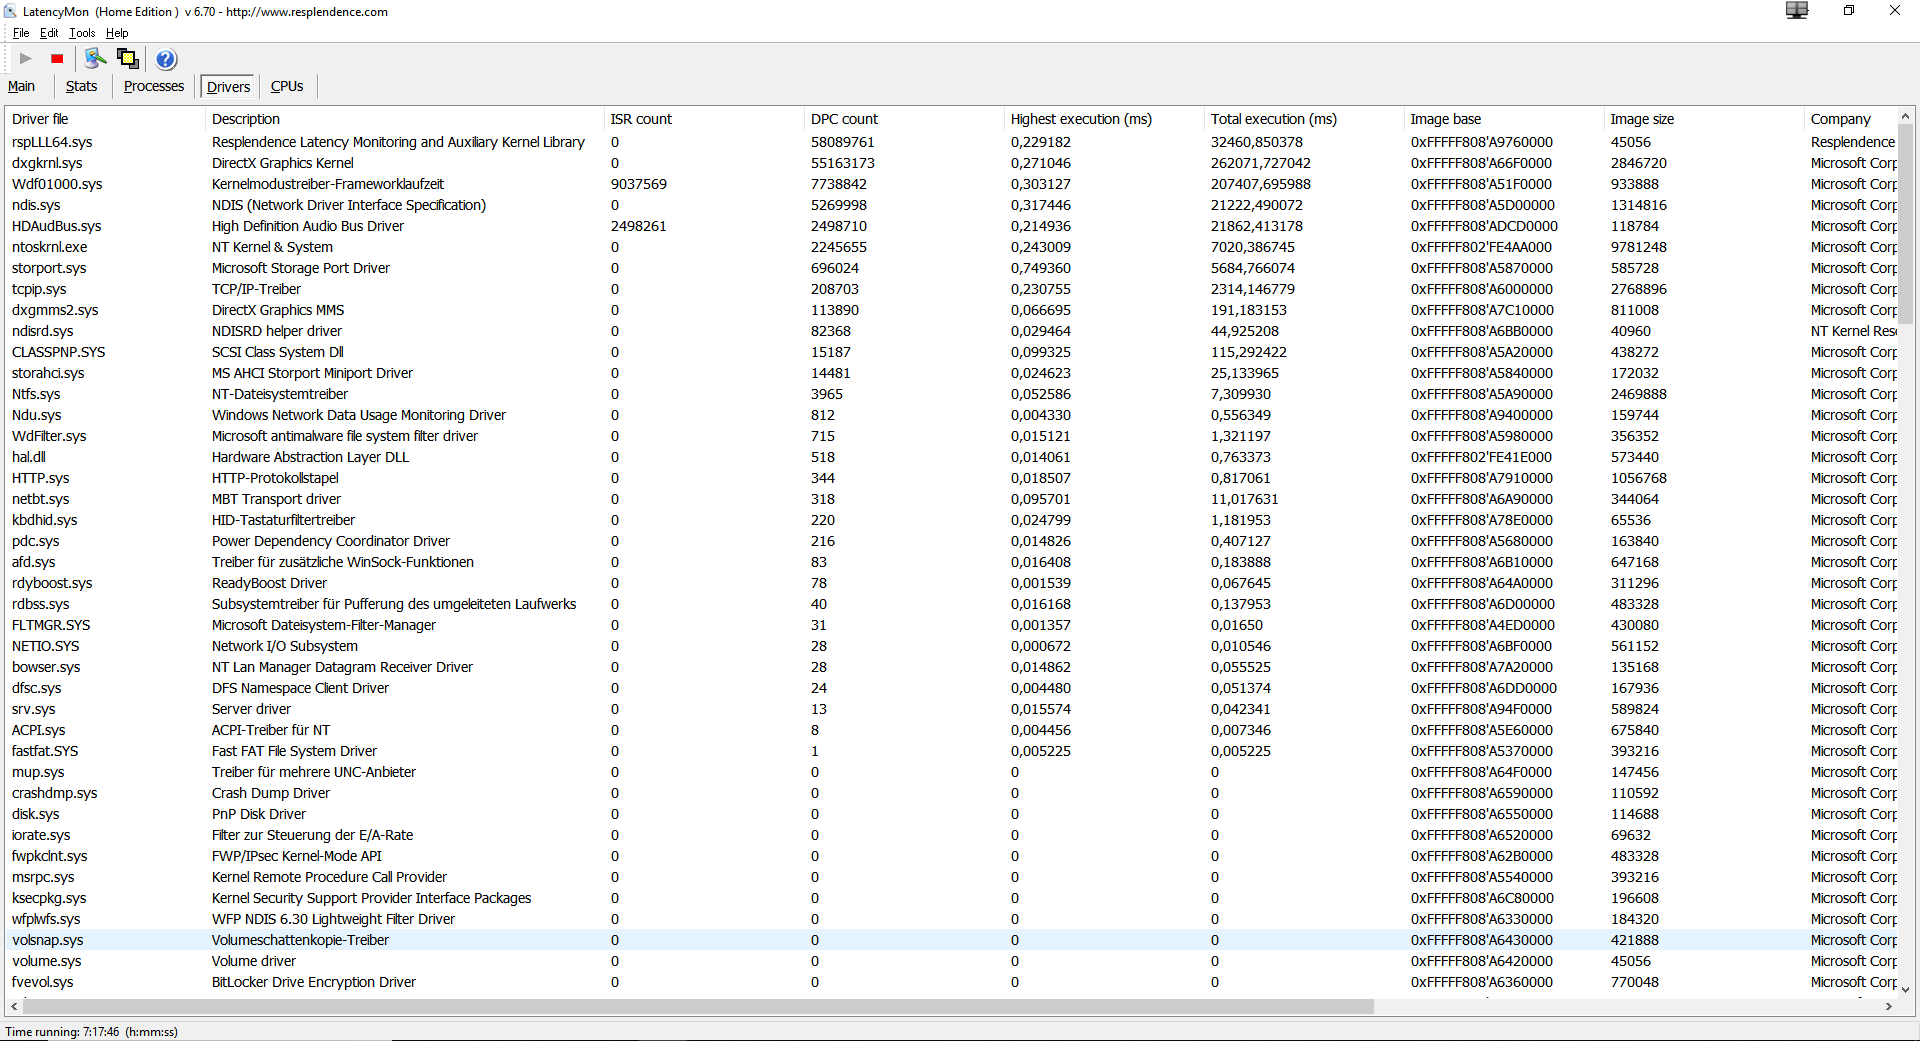Click the vertical scrollbar up arrow
This screenshot has height=1041, width=1920.
[x=1905, y=116]
